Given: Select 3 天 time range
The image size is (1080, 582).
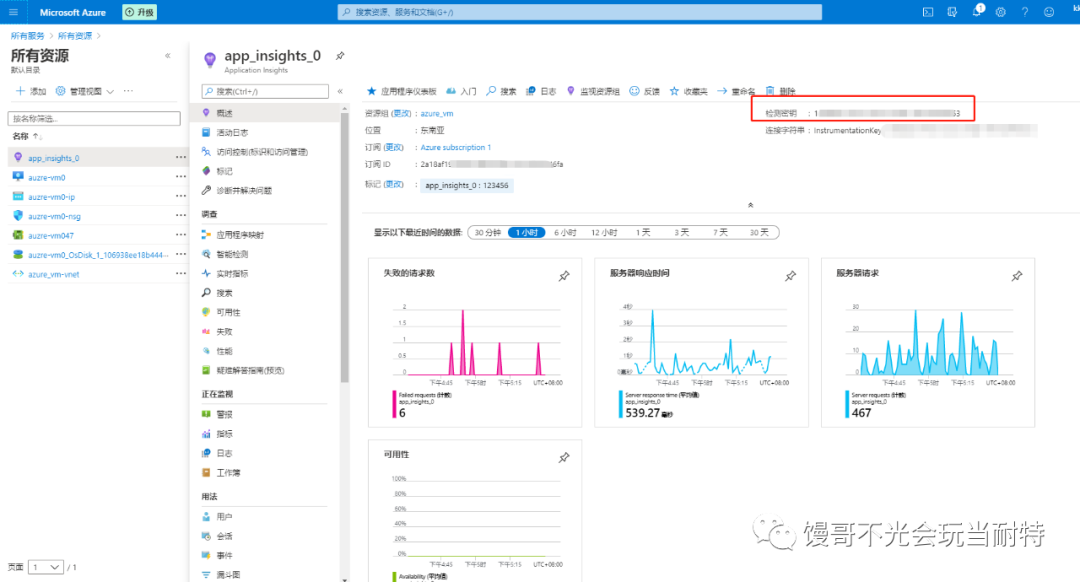Looking at the screenshot, I should click(681, 233).
